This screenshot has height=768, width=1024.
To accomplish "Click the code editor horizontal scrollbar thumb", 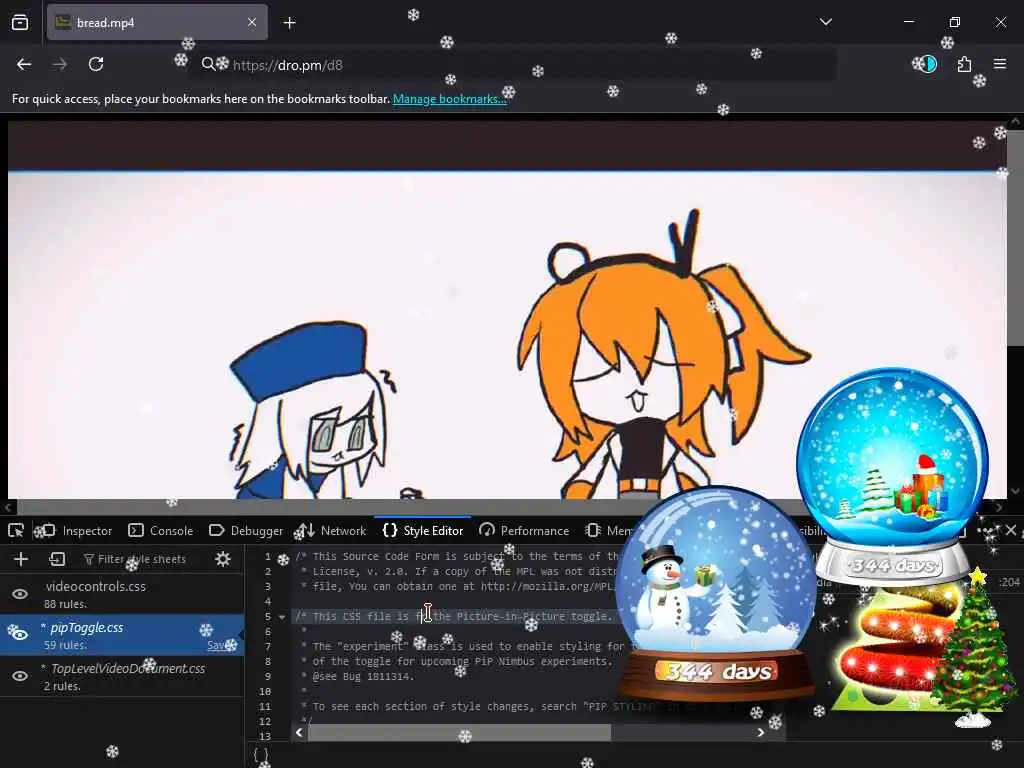I will 460,733.
